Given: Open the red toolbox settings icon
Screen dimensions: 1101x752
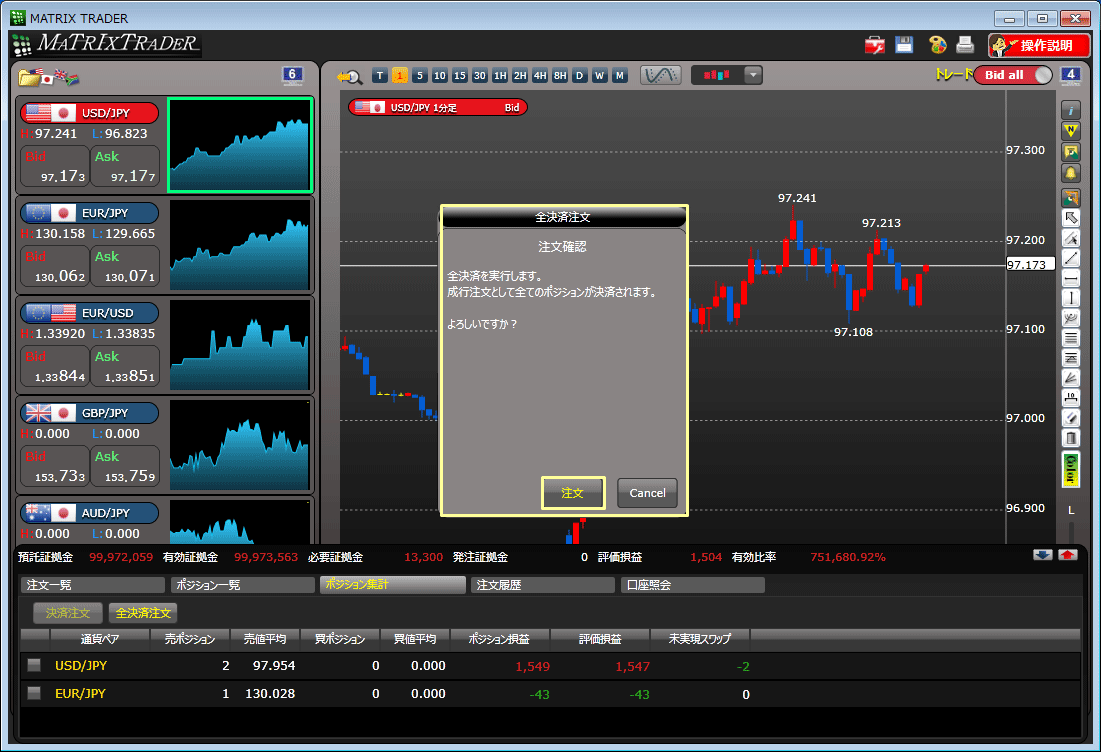Looking at the screenshot, I should coord(874,46).
